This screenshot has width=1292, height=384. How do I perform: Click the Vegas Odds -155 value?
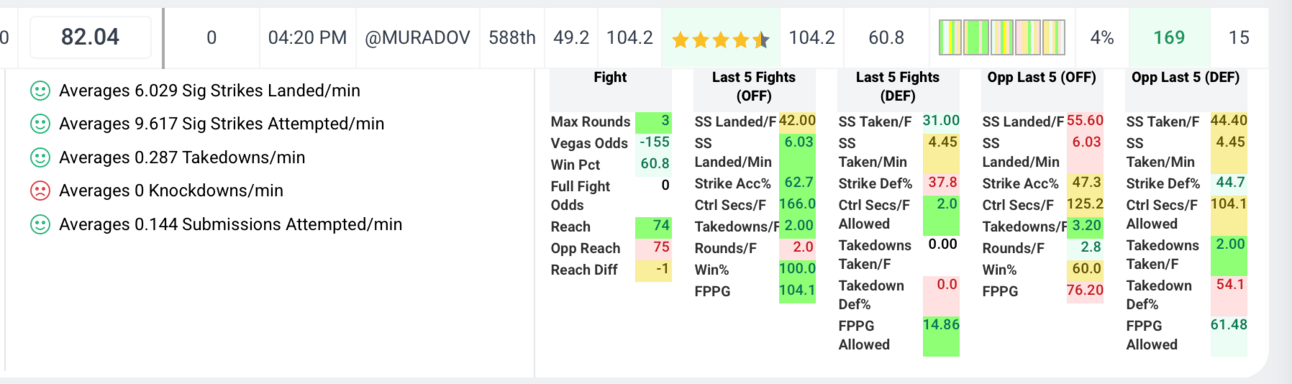pos(654,142)
